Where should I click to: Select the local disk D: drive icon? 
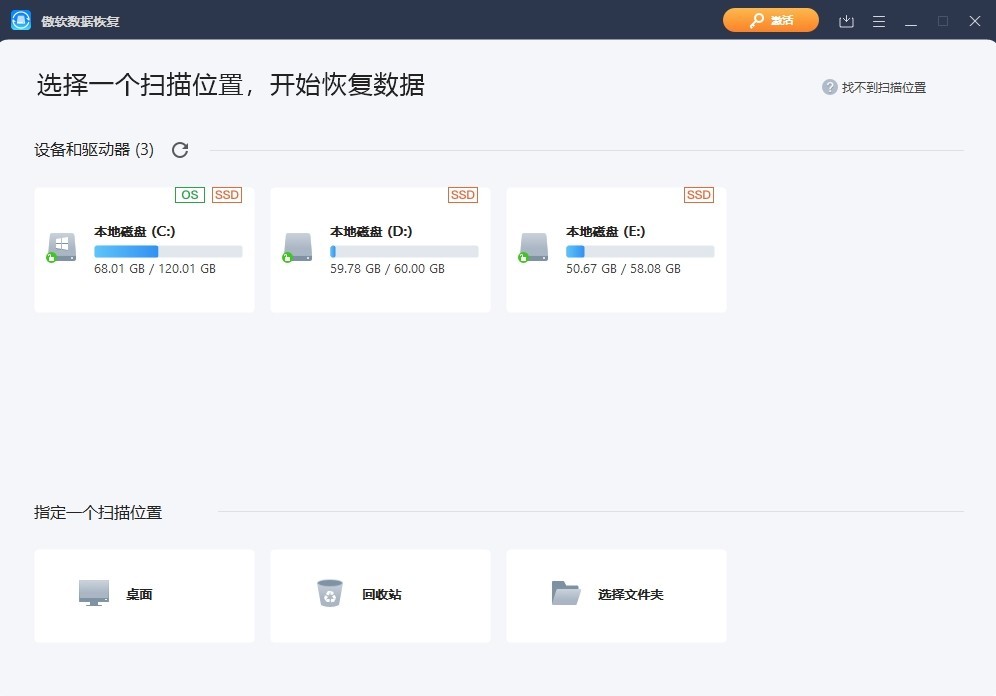298,247
